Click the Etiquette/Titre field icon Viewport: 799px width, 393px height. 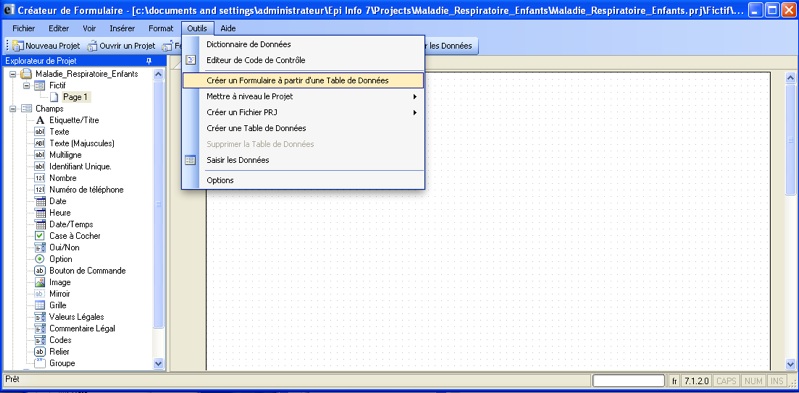click(40, 120)
